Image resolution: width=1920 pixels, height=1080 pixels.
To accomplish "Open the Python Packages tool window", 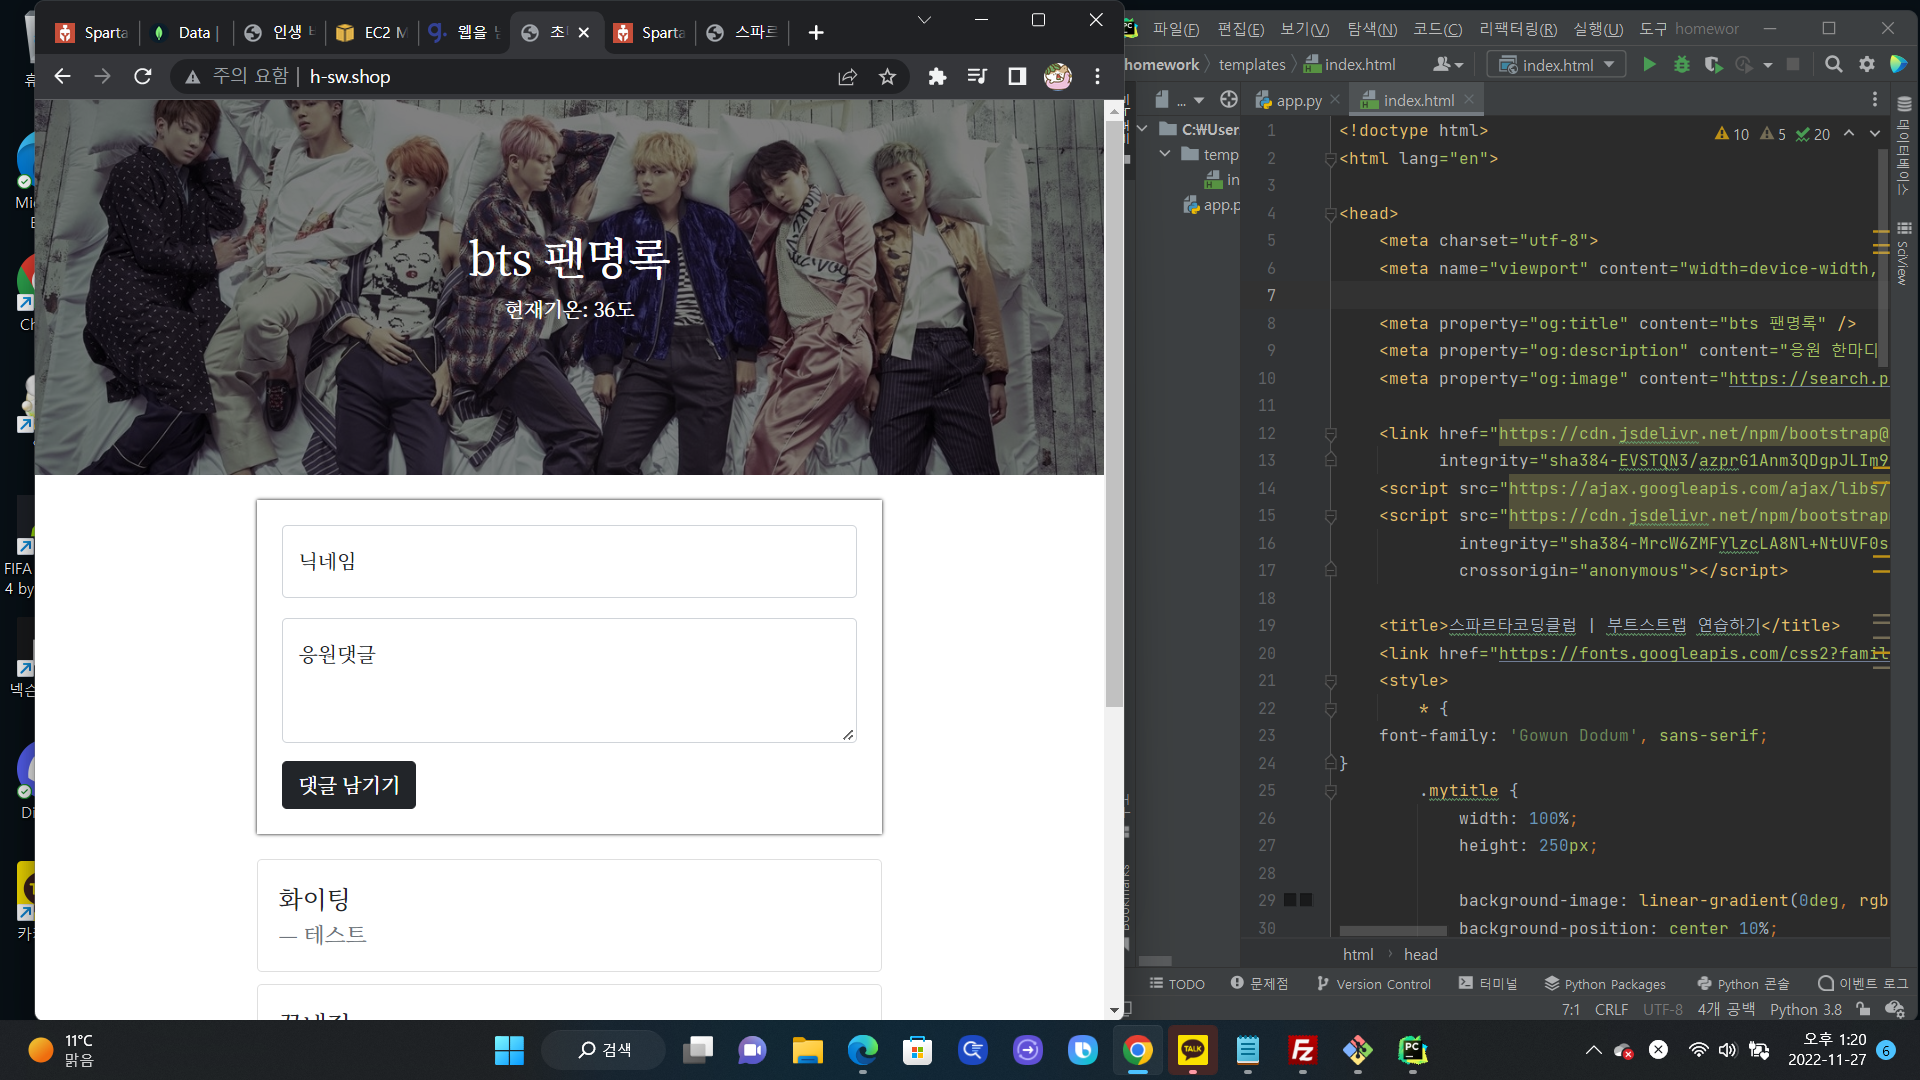I will click(x=1605, y=984).
